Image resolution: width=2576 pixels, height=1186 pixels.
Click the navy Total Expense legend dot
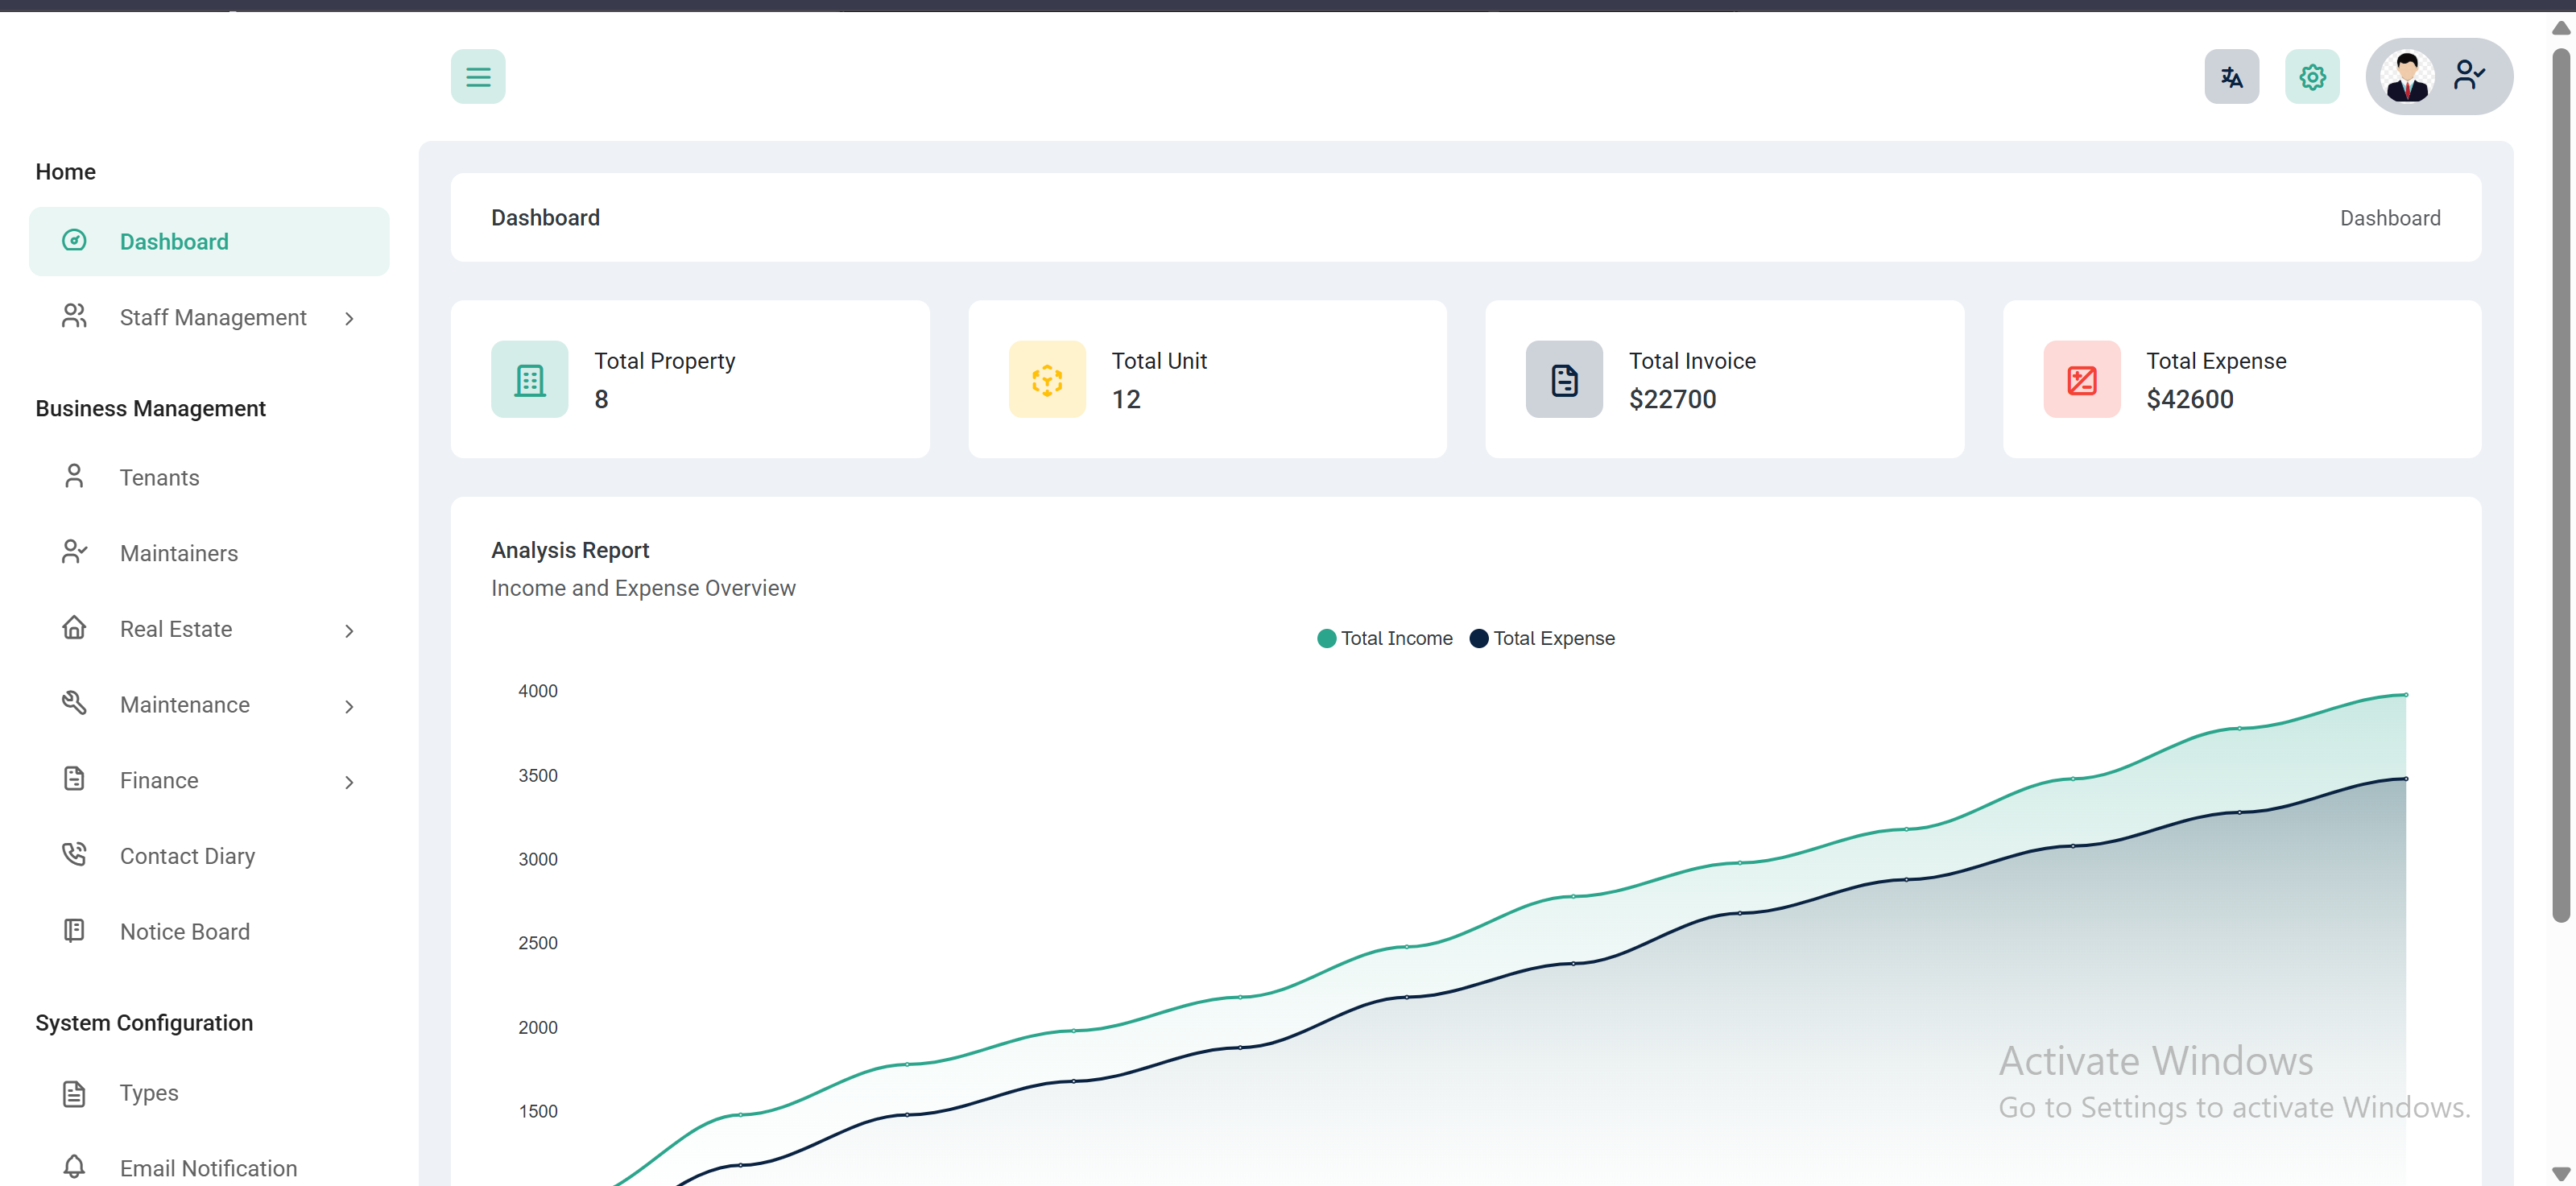coord(1478,638)
